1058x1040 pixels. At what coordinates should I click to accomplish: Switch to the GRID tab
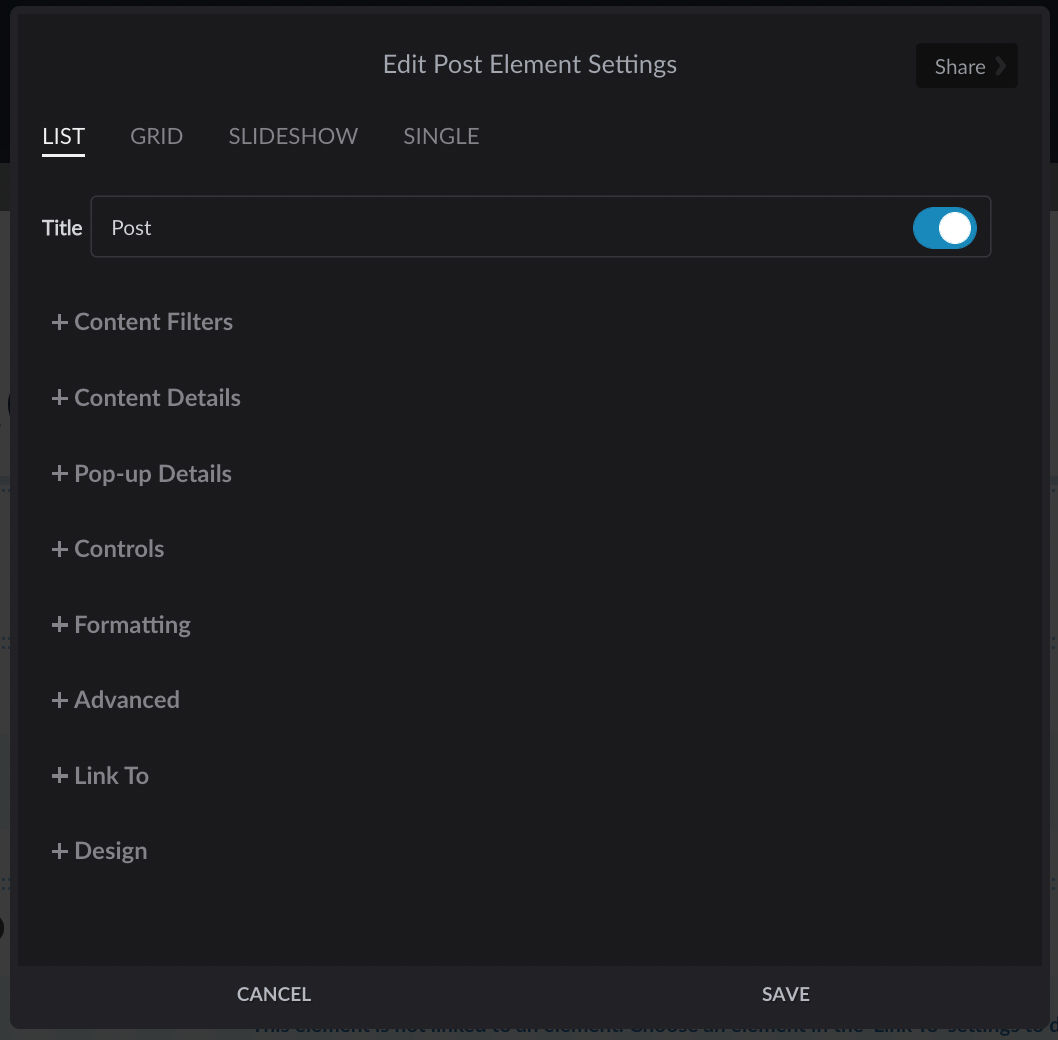pos(156,136)
